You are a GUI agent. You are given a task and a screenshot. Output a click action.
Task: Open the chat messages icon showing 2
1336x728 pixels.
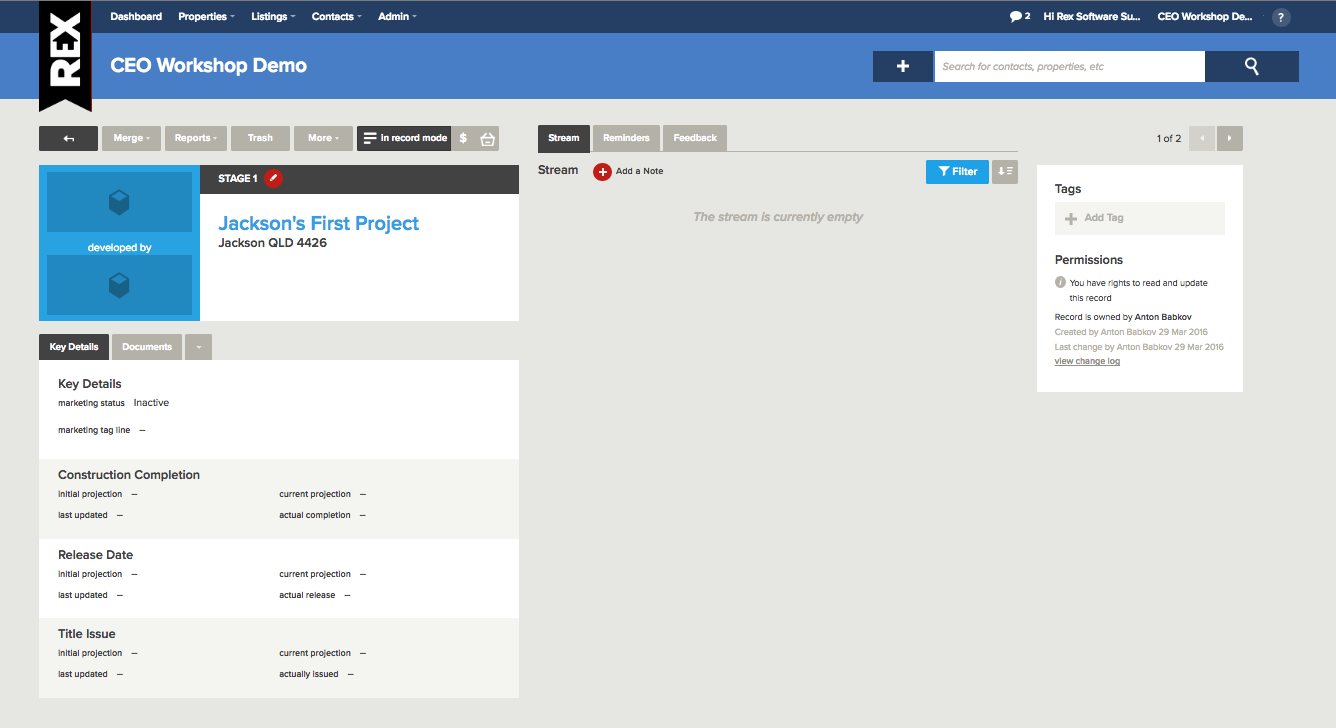point(1020,17)
